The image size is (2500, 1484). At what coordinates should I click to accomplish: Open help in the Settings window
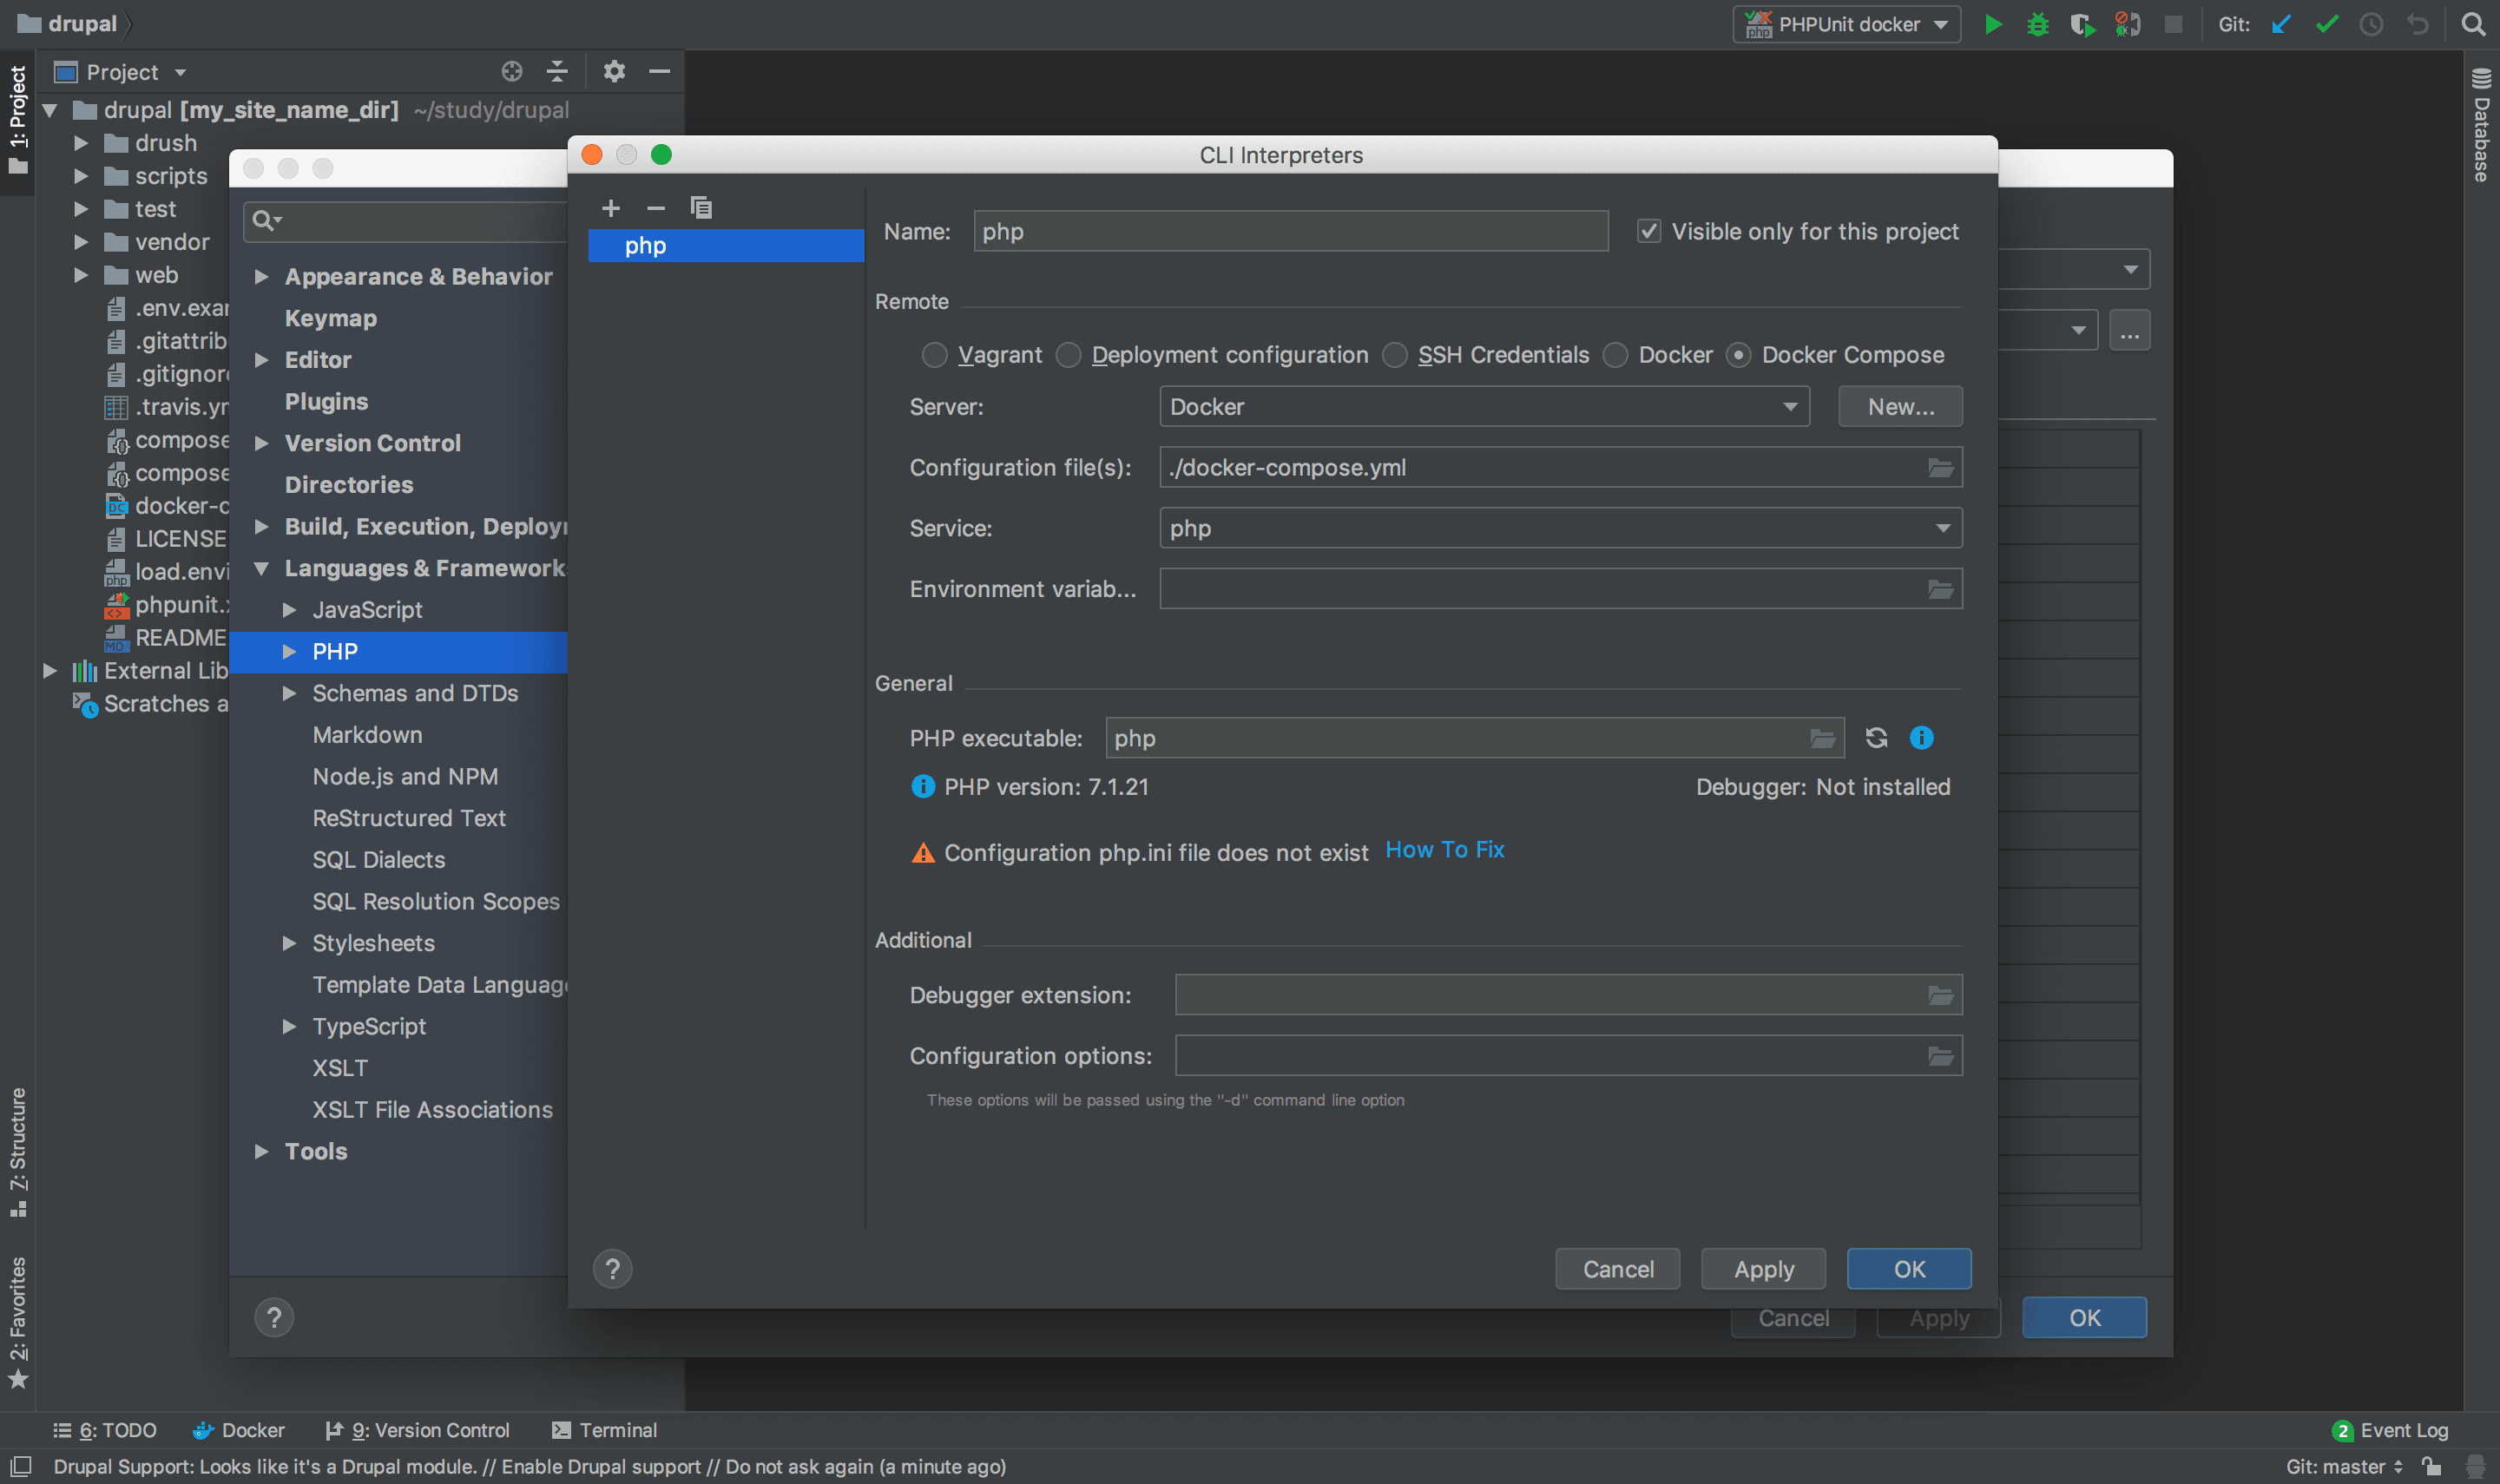coord(274,1318)
